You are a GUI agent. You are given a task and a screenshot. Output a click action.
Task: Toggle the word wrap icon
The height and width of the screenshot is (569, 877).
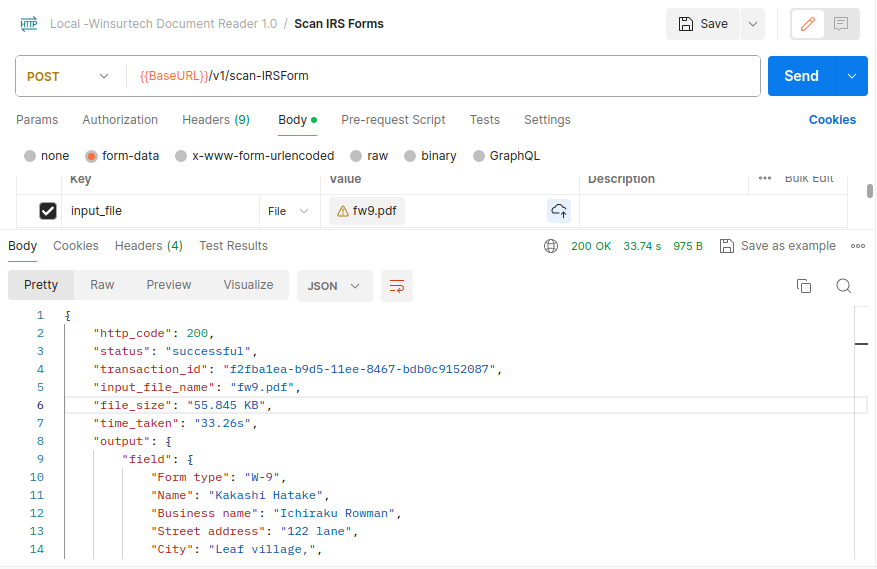[397, 286]
